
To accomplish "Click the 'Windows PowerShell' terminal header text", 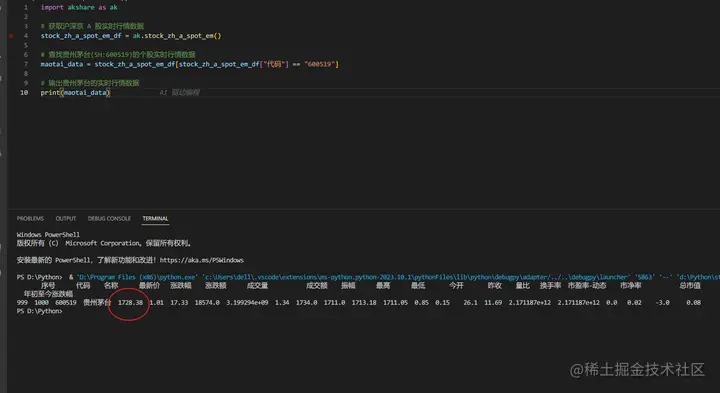I will 48,235.
